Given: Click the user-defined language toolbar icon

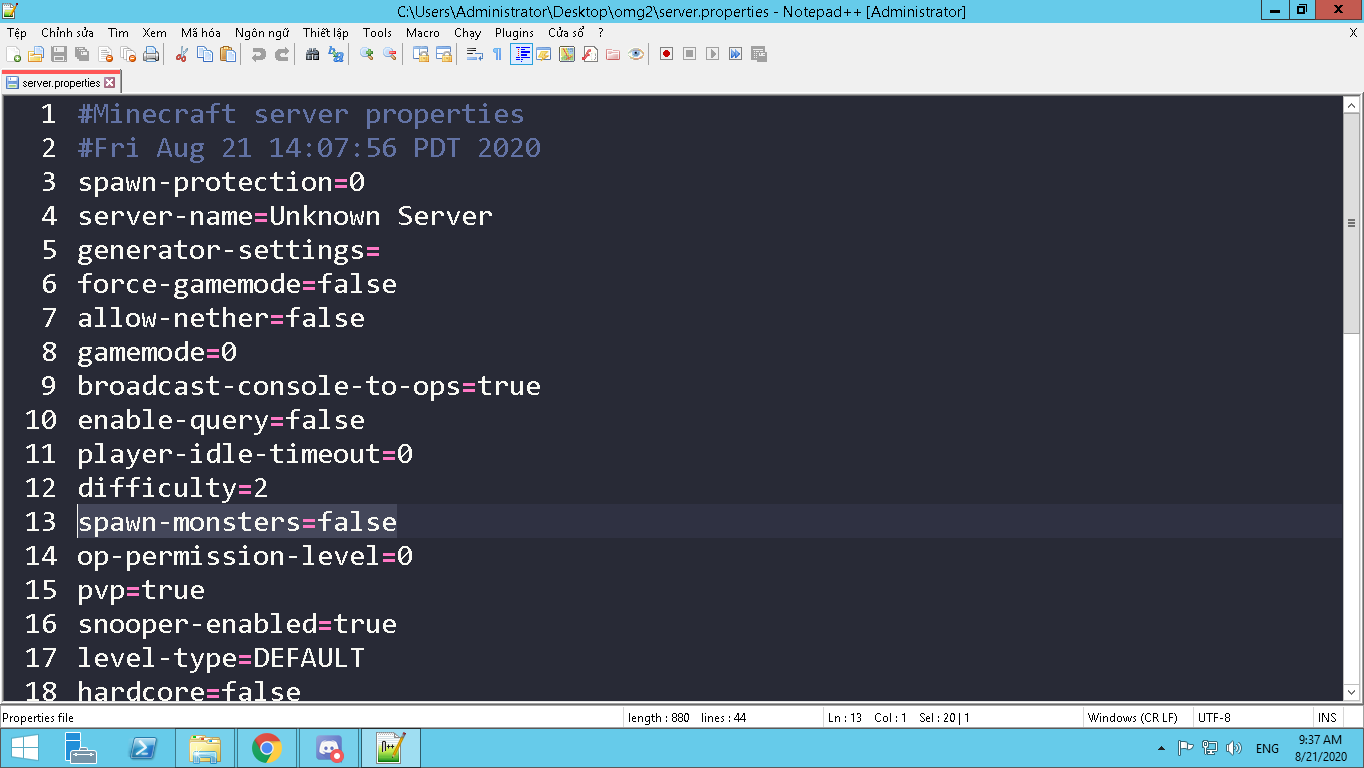Looking at the screenshot, I should (544, 54).
